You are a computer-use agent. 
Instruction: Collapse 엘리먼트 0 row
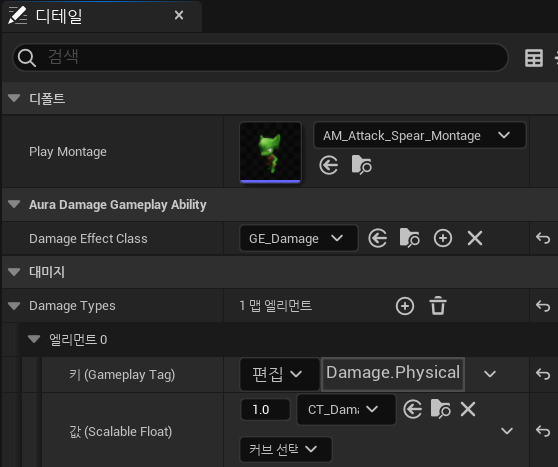click(34, 339)
